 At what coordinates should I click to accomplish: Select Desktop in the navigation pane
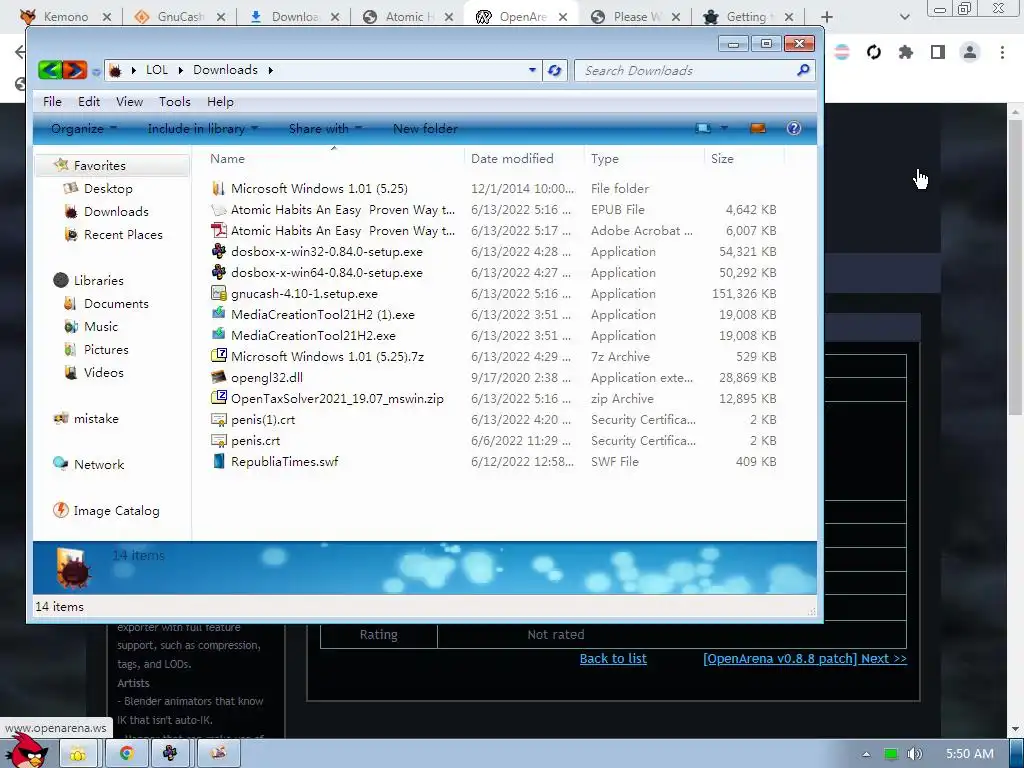(x=108, y=189)
